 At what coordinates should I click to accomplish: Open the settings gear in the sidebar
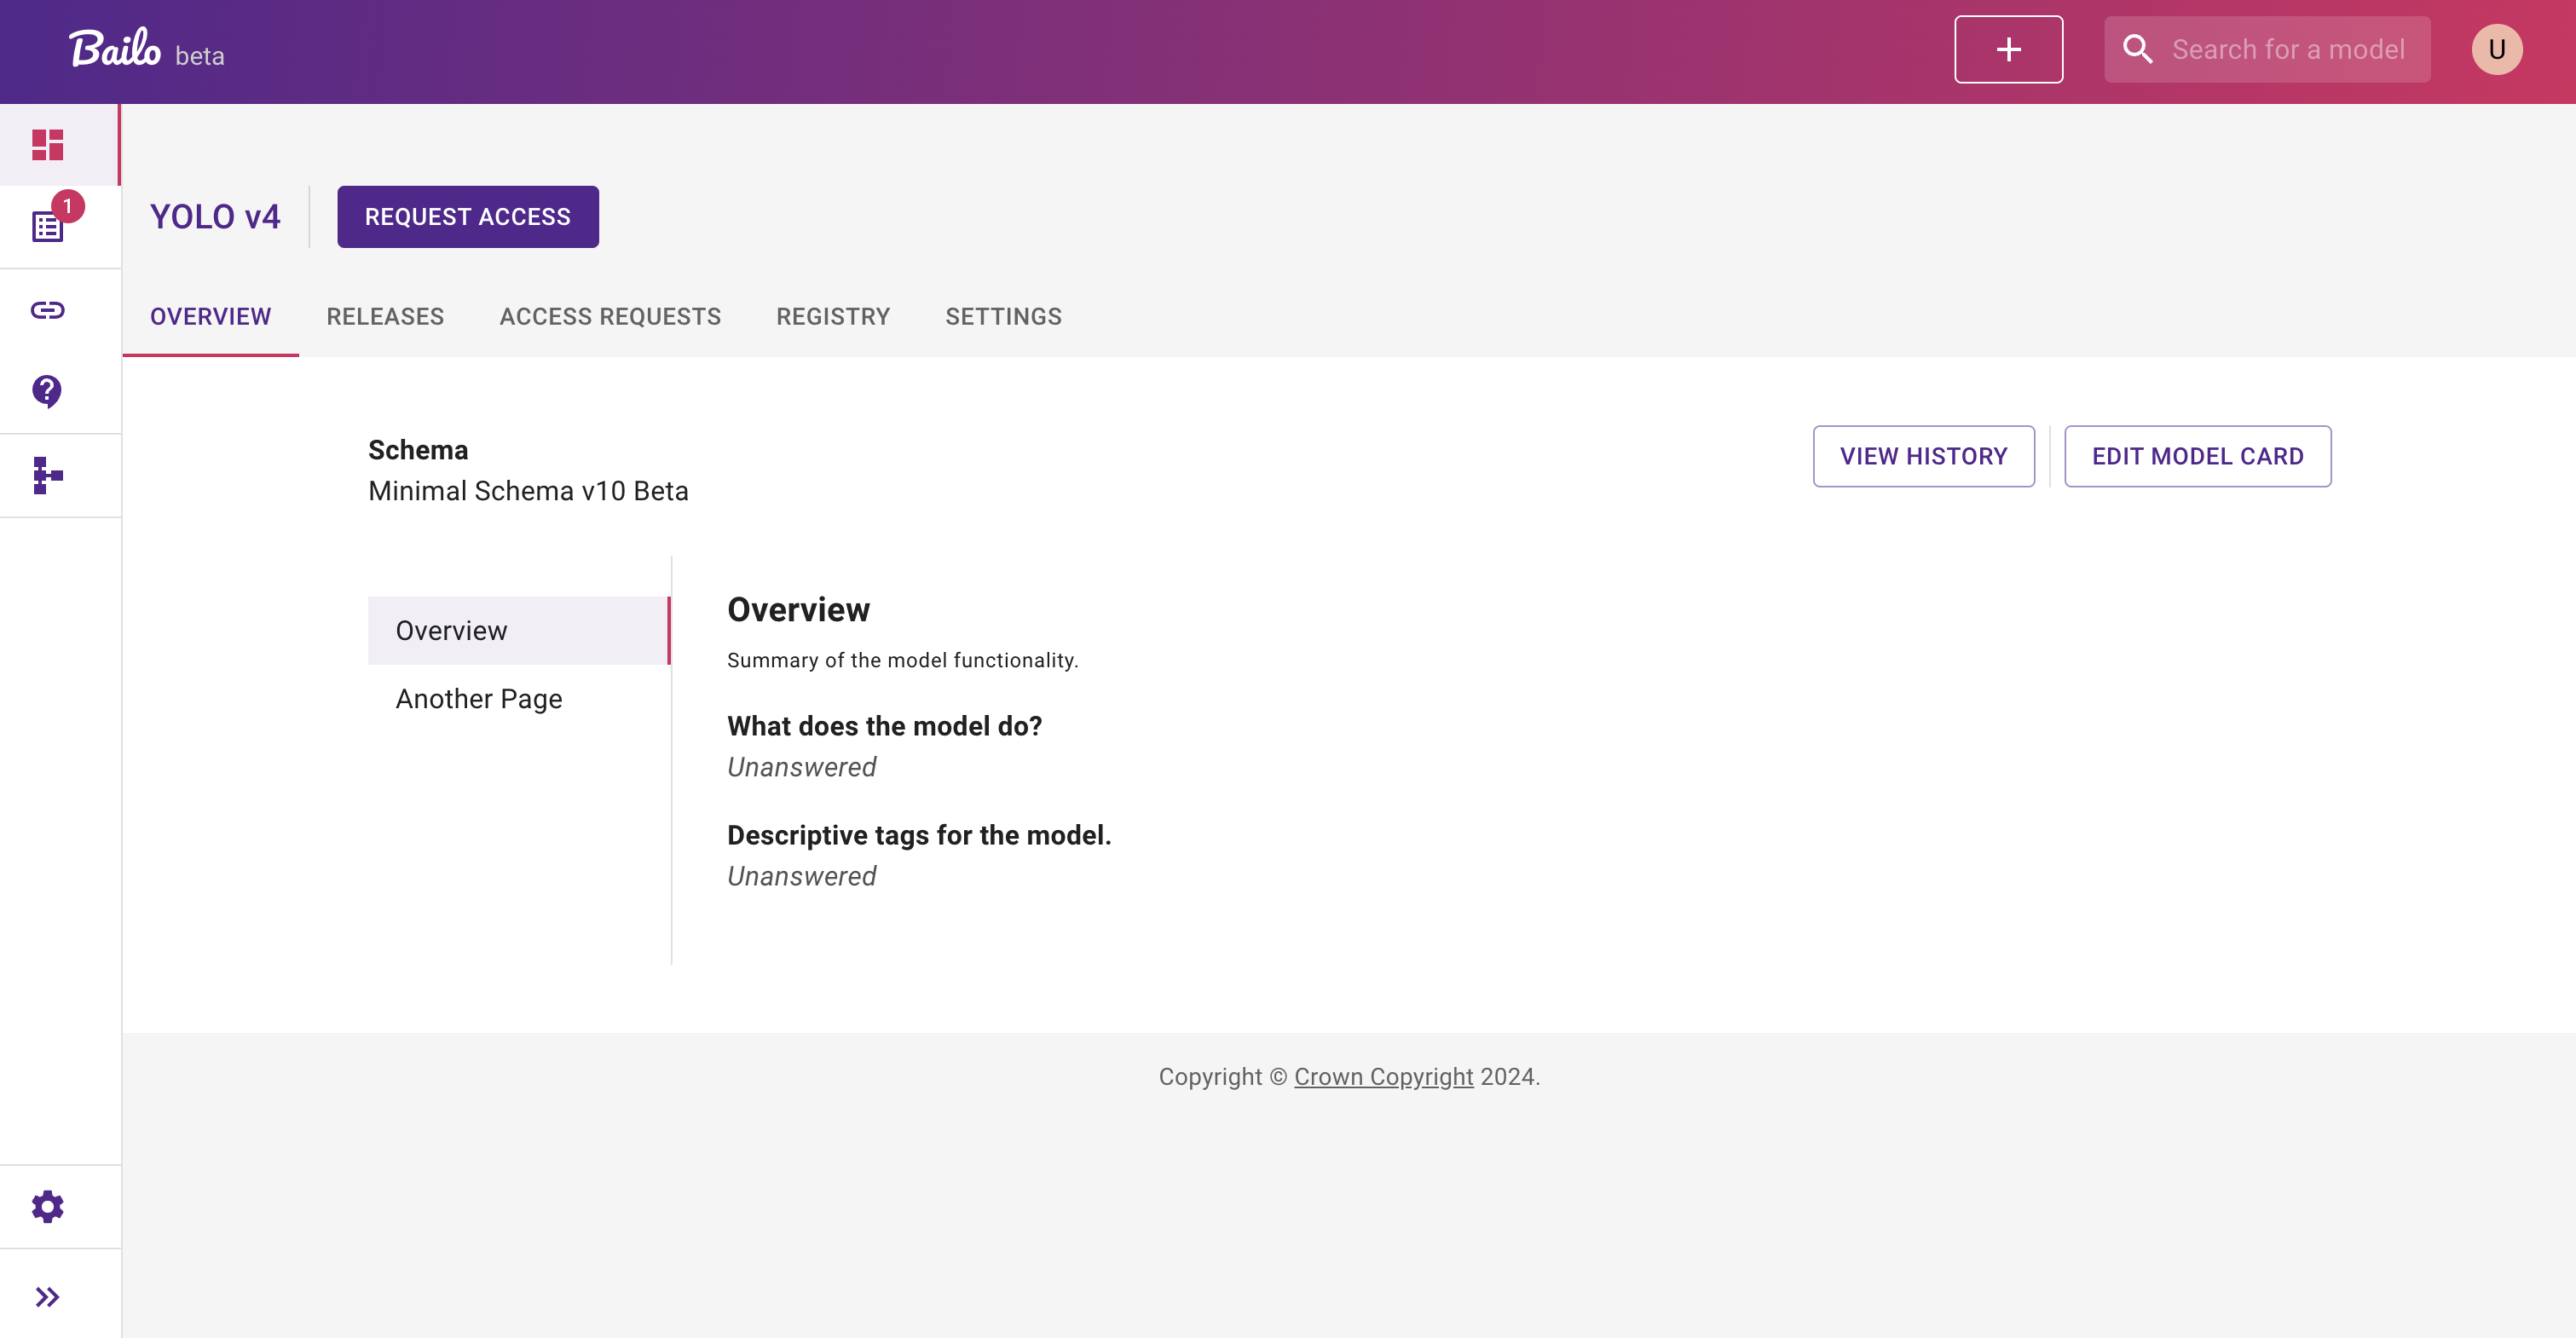pyautogui.click(x=47, y=1205)
